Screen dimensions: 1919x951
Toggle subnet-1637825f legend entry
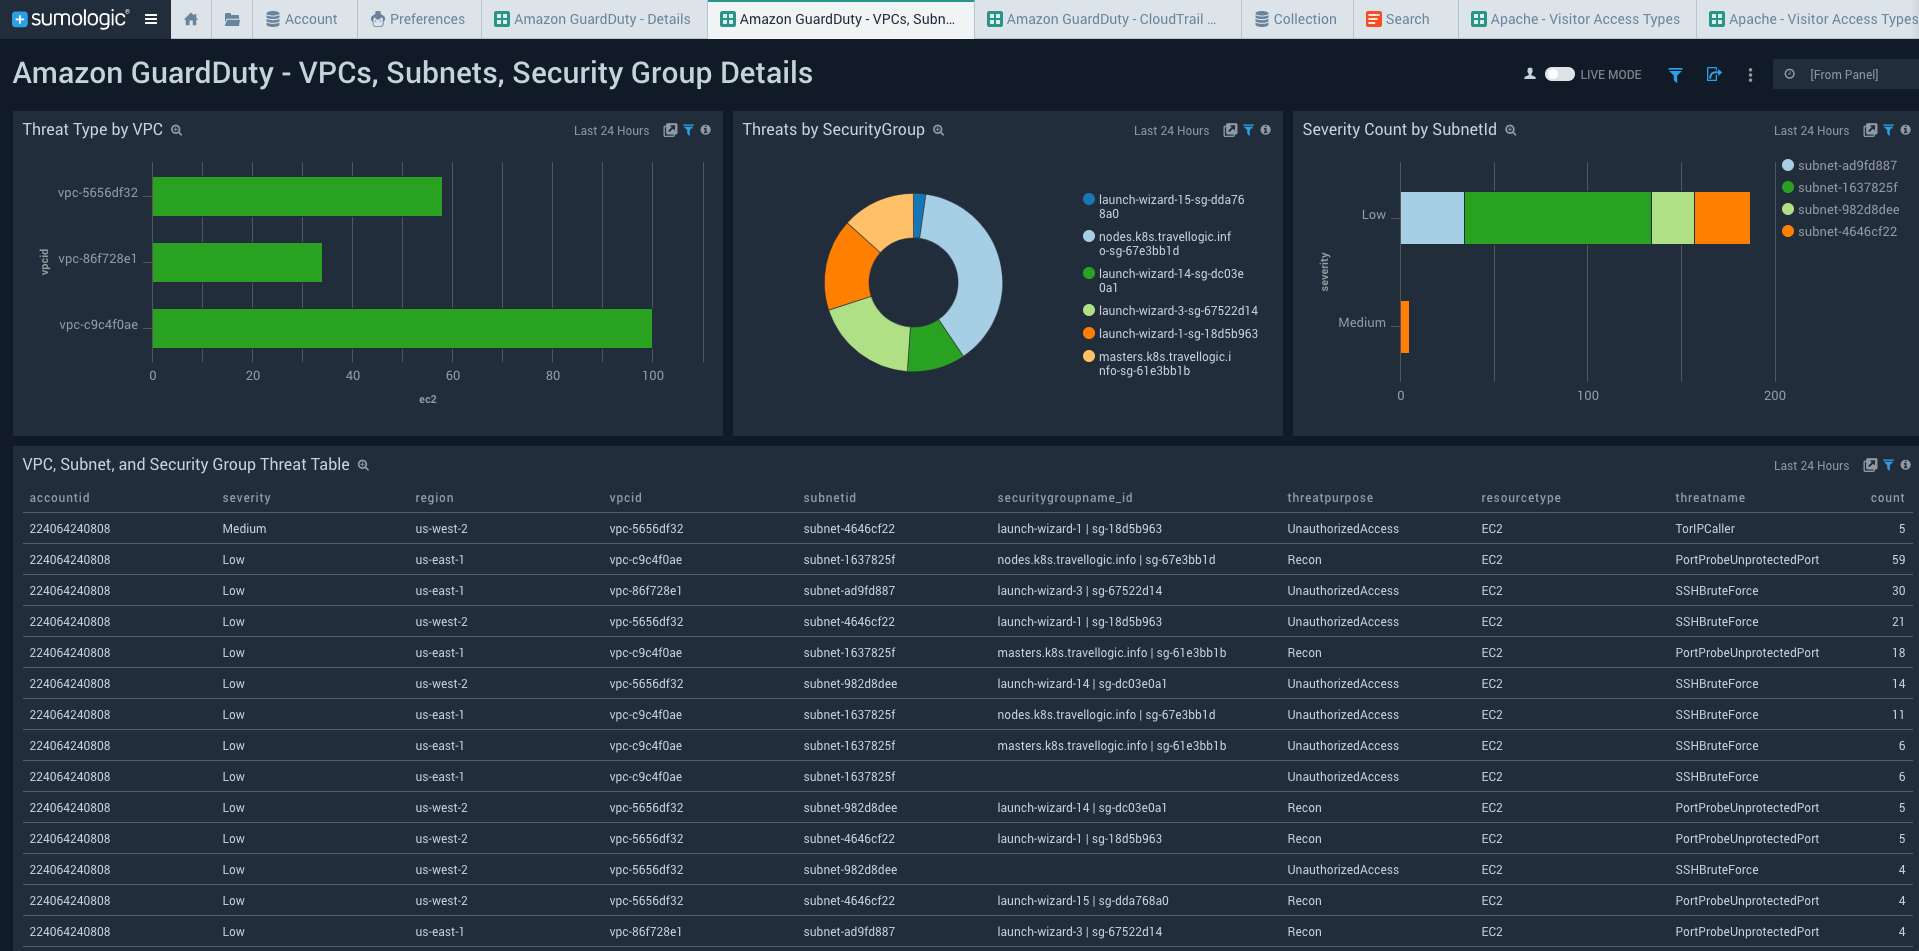[x=1840, y=188]
